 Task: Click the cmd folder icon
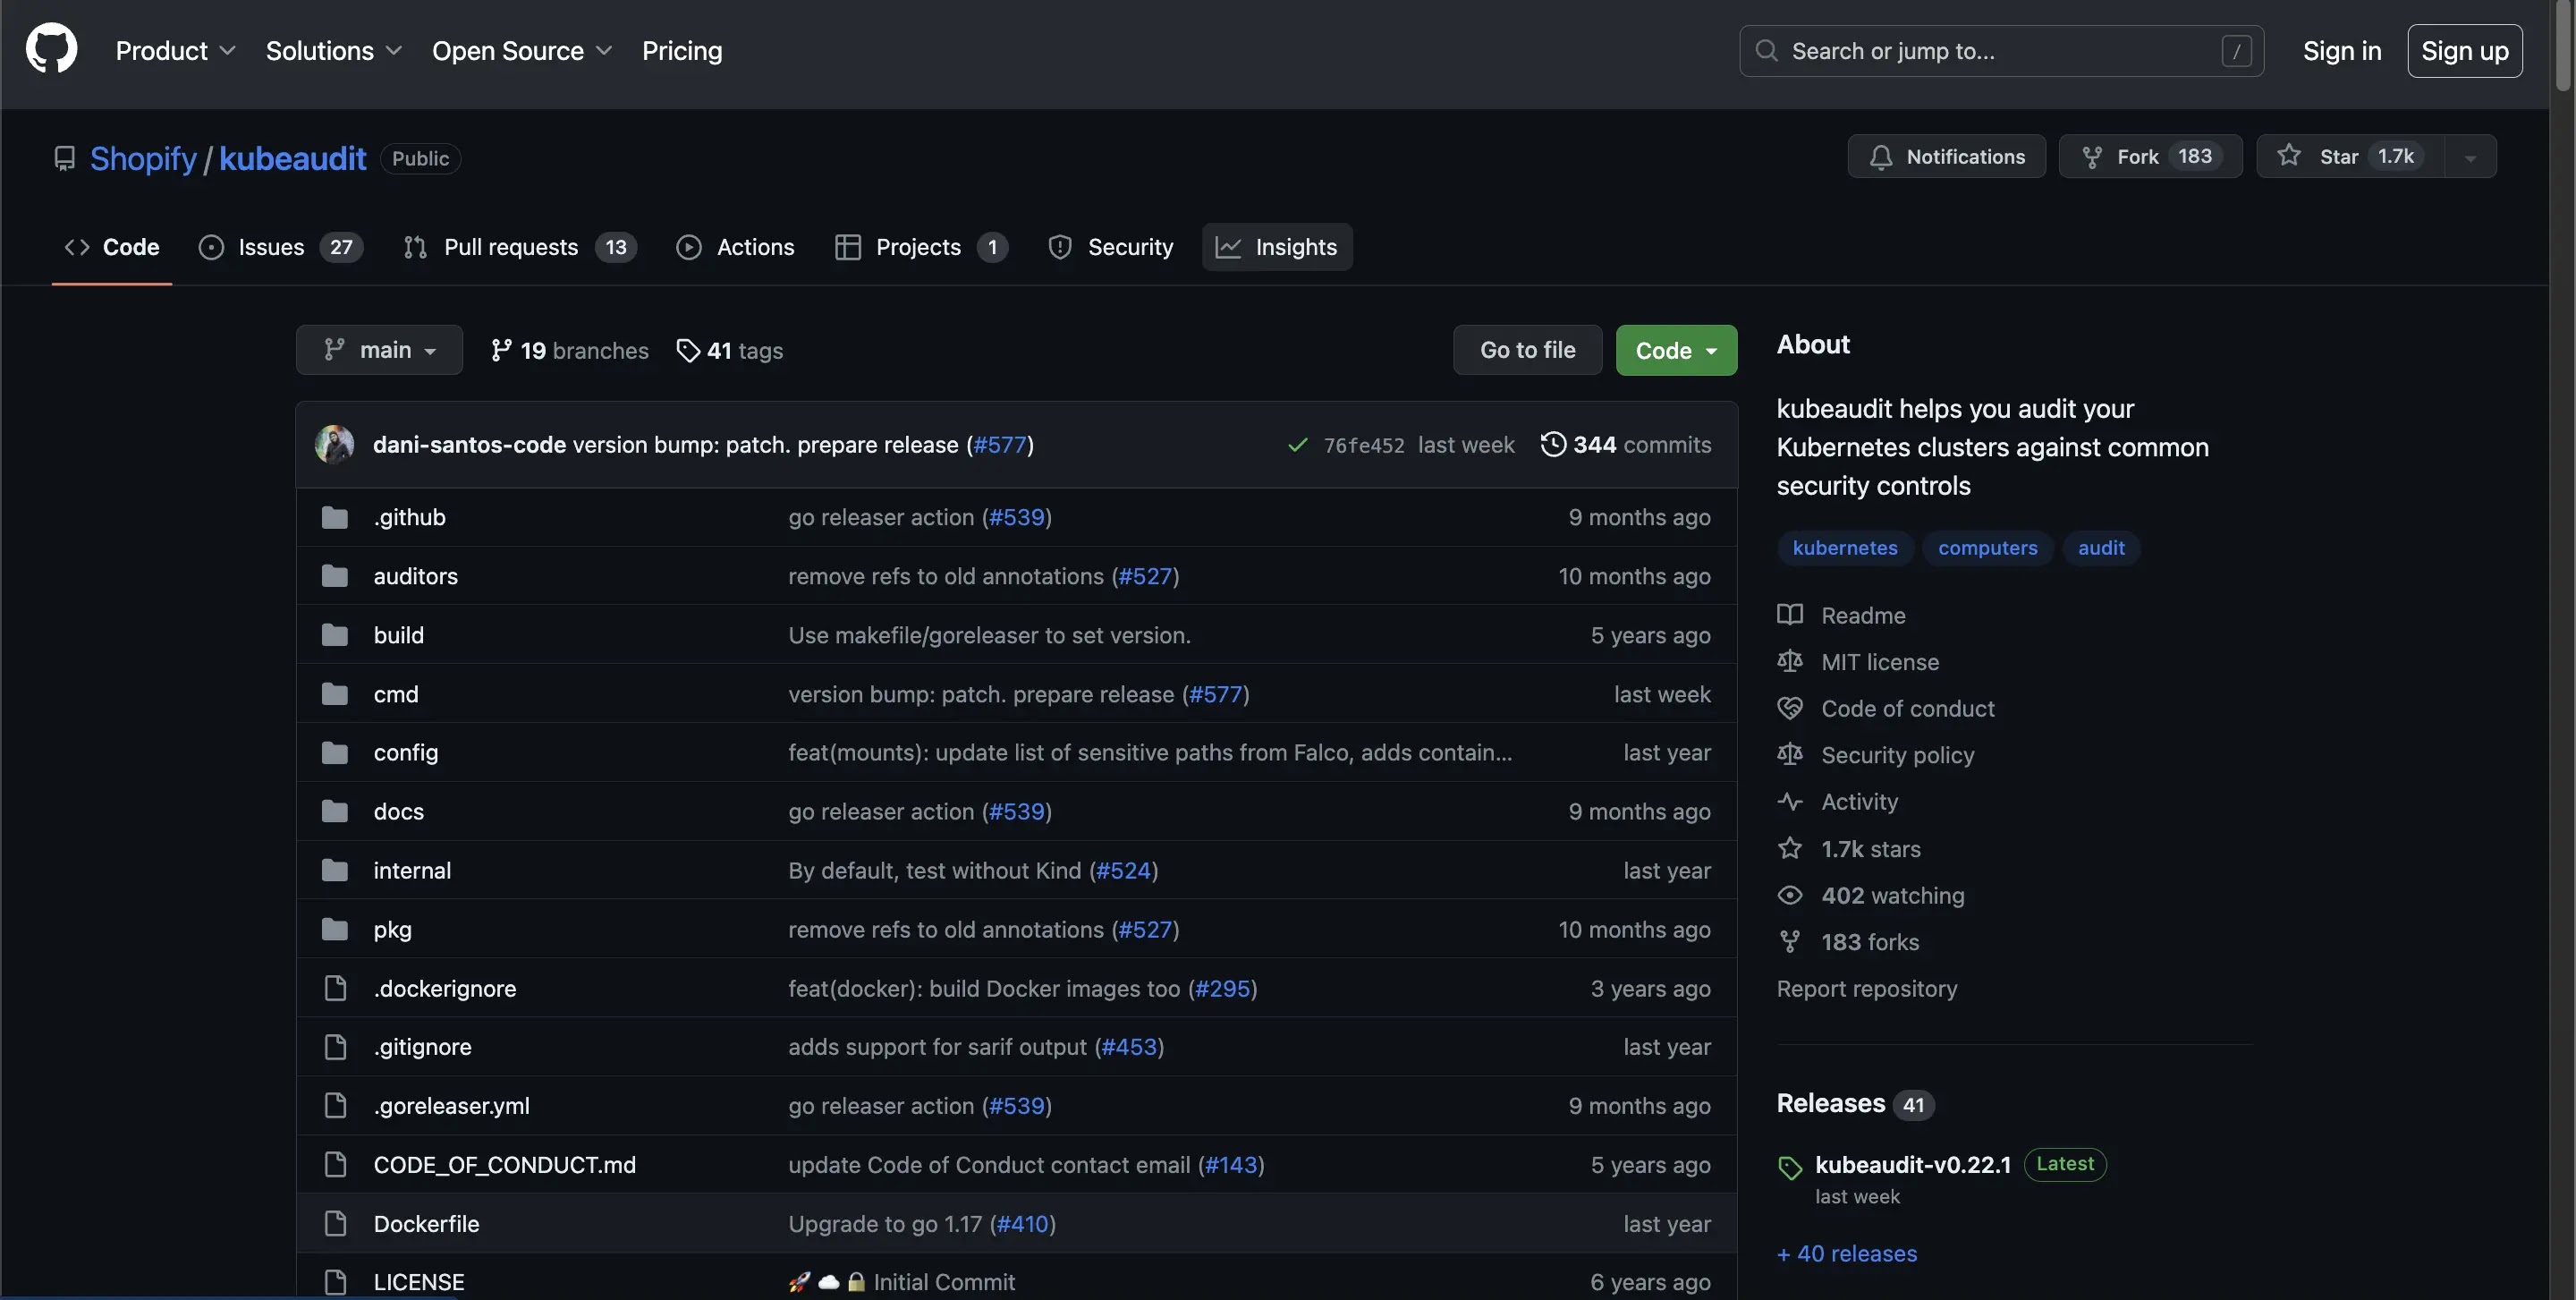coord(335,694)
